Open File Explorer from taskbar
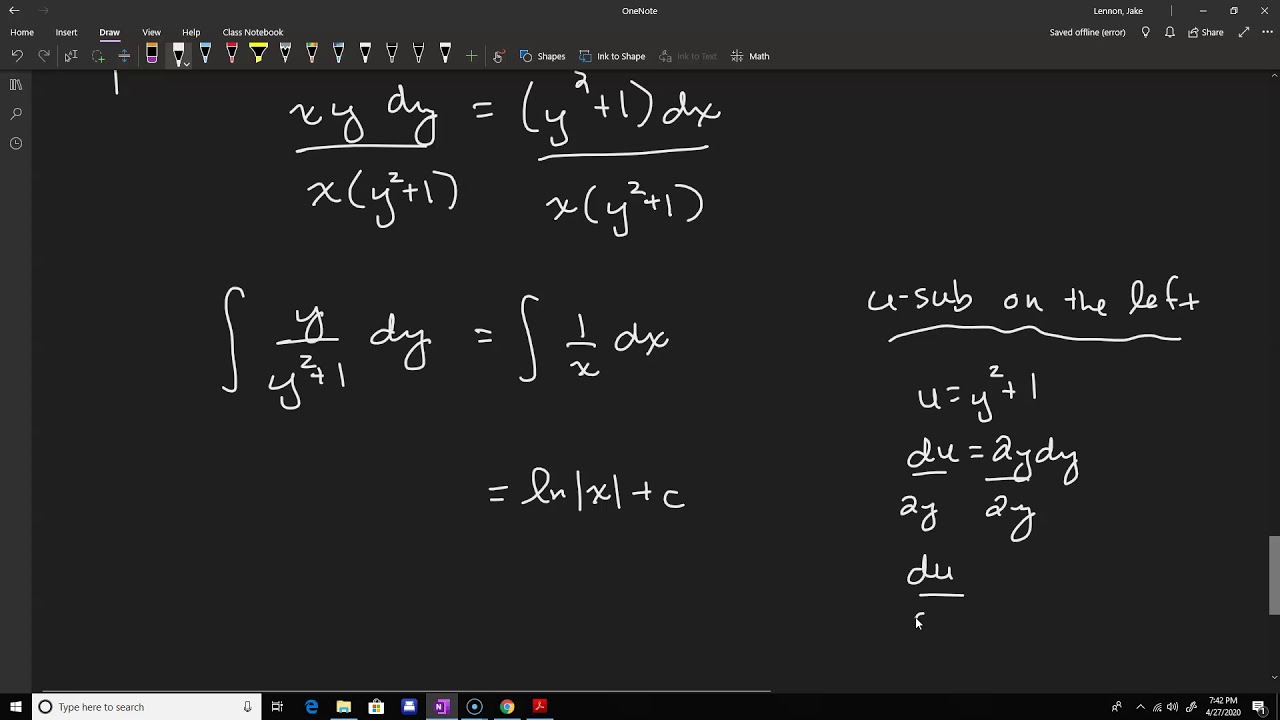1280x720 pixels. (343, 707)
